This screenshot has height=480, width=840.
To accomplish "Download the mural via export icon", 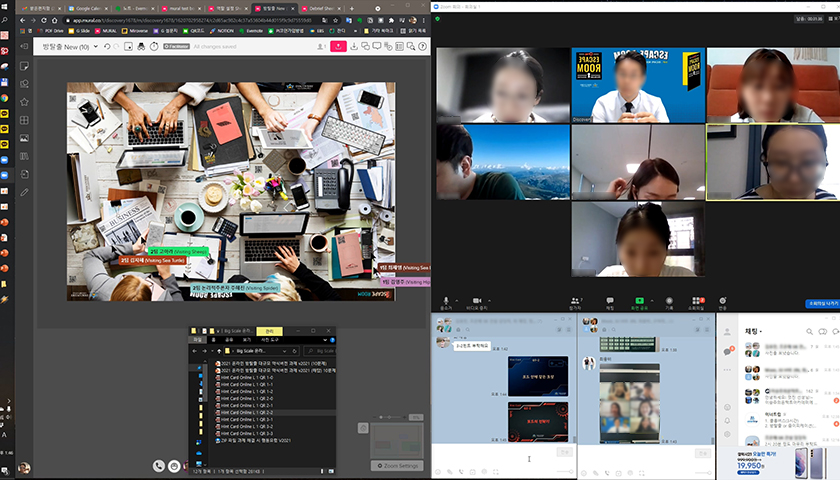I will pos(354,47).
